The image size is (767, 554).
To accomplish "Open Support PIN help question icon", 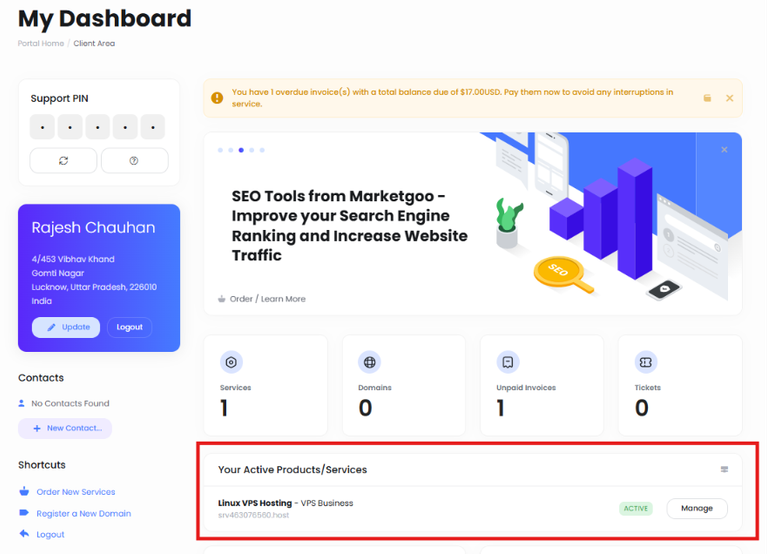I will (x=135, y=160).
